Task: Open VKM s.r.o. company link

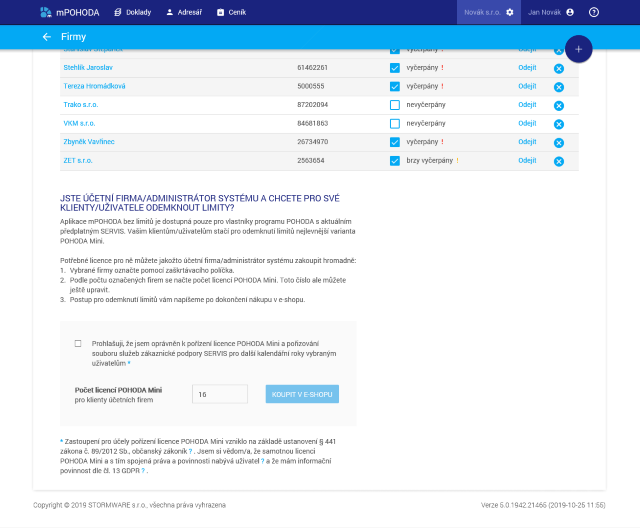Action: tap(79, 123)
